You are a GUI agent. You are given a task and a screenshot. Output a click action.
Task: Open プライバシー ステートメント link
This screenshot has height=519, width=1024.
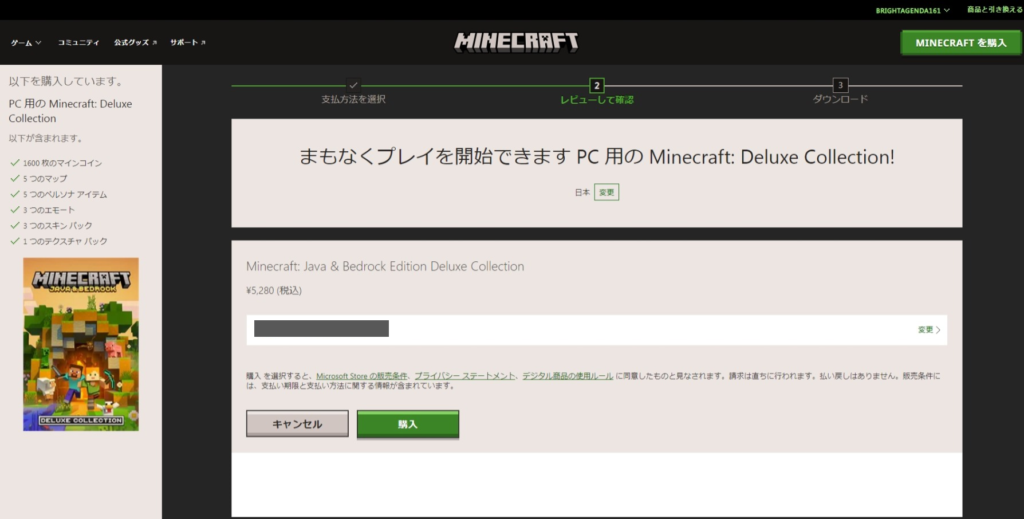click(x=464, y=376)
